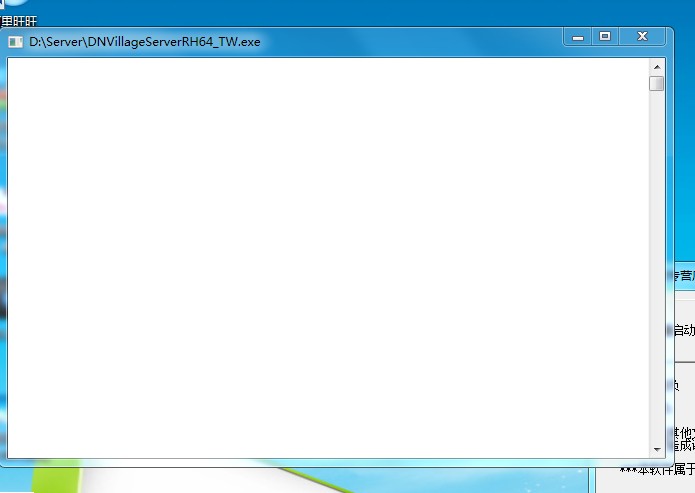This screenshot has width=695, height=493.
Task: Click the scrollbar up arrow in console
Action: click(657, 67)
